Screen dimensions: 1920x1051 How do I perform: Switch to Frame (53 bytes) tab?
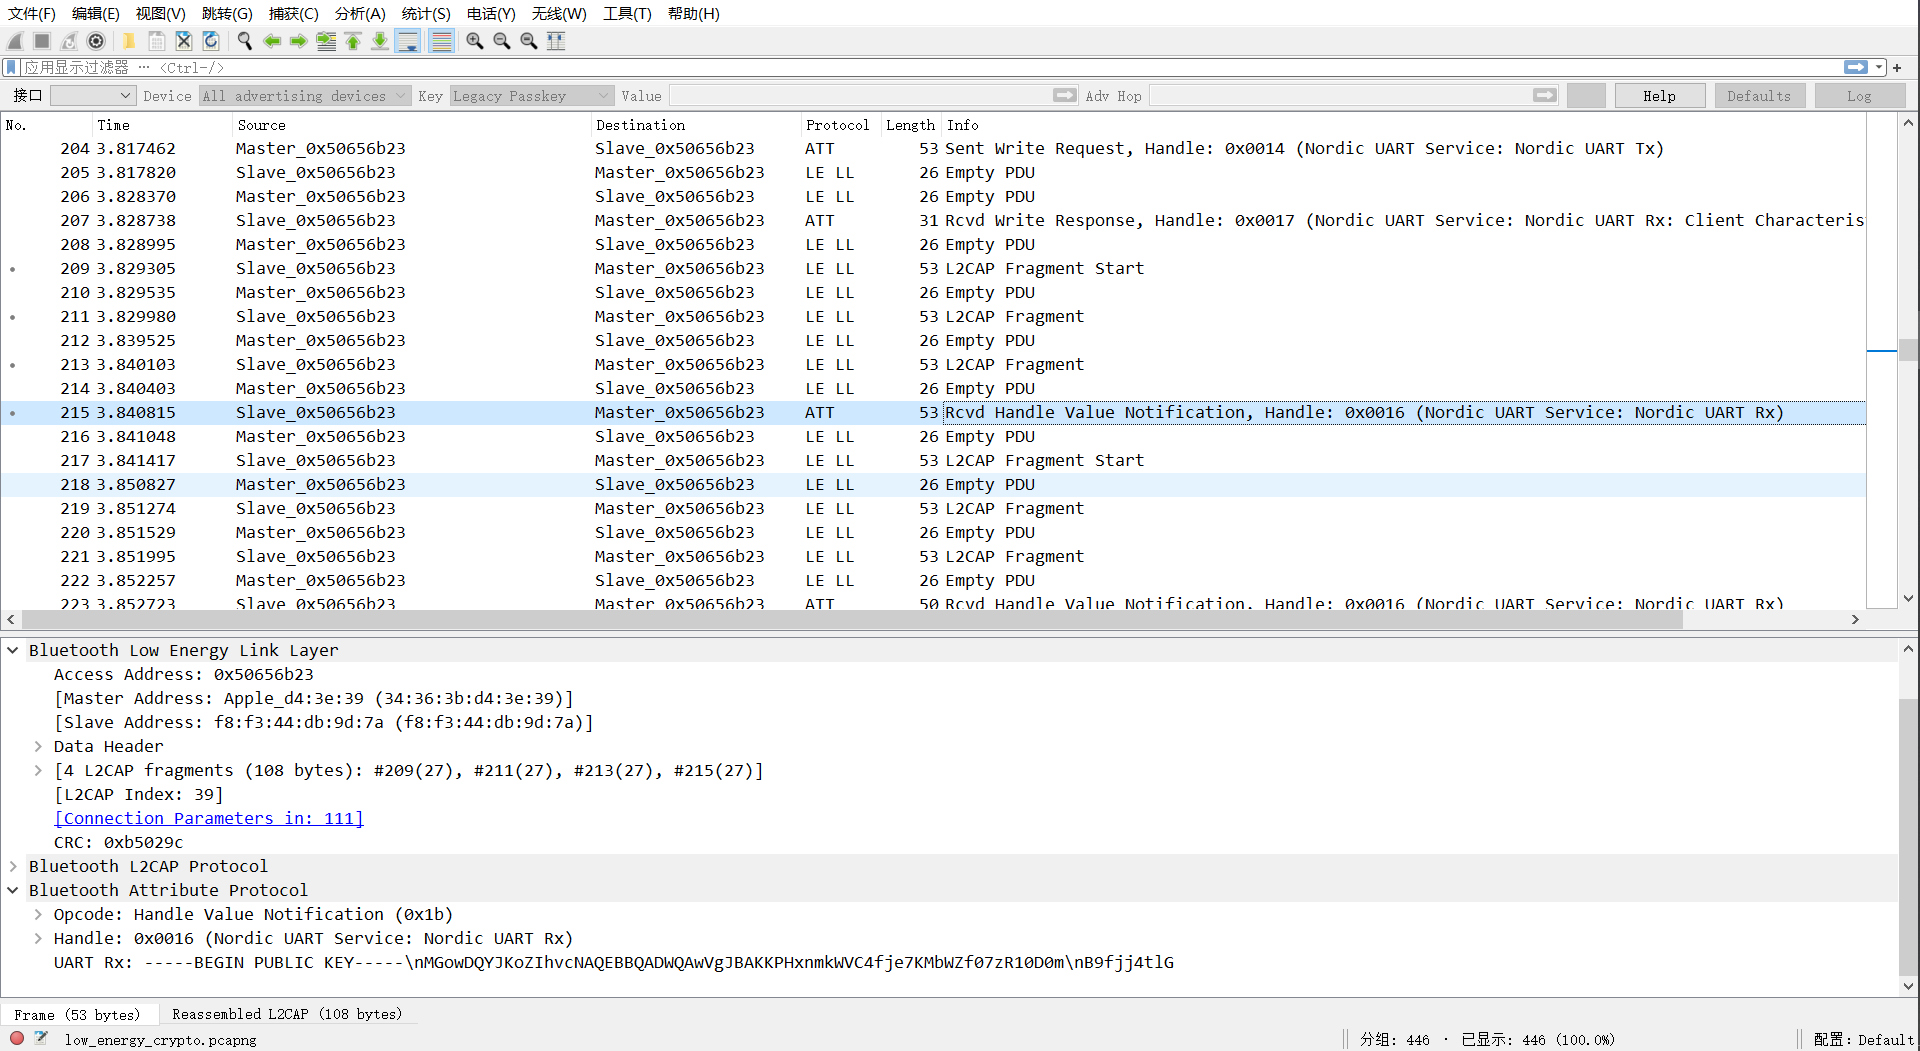(77, 1014)
